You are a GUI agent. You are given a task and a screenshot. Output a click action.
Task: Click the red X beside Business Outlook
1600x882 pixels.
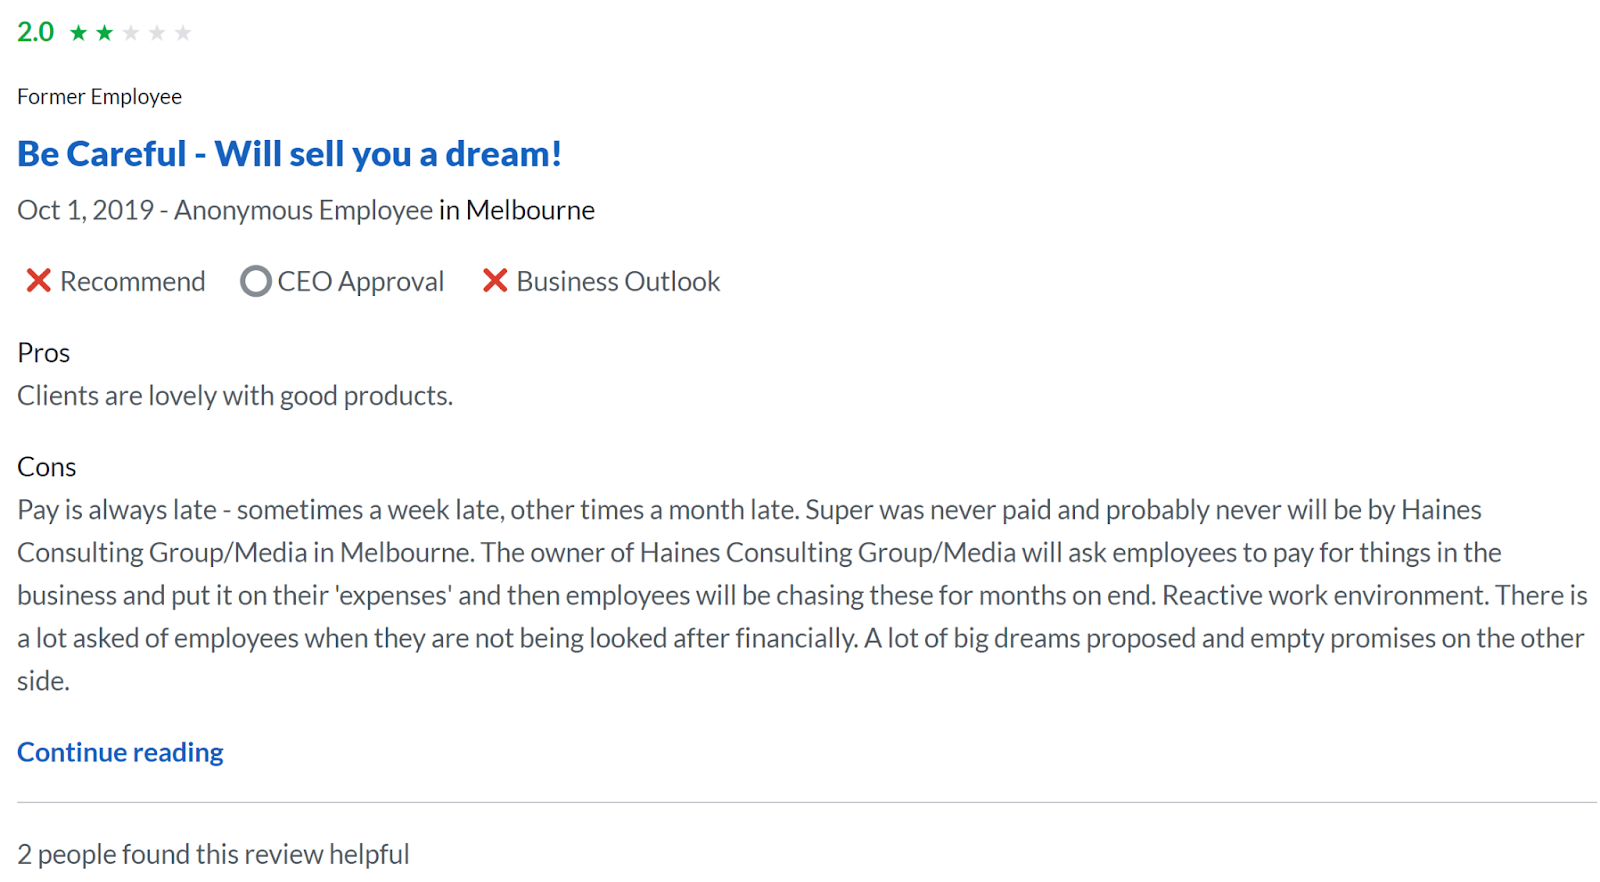click(x=495, y=281)
